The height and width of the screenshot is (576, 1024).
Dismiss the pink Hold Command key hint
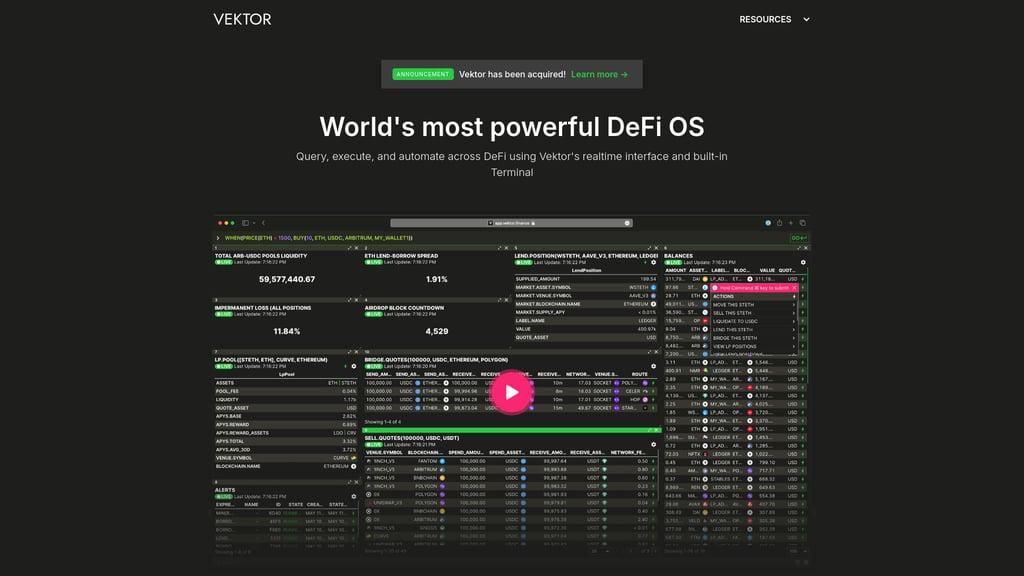[794, 288]
